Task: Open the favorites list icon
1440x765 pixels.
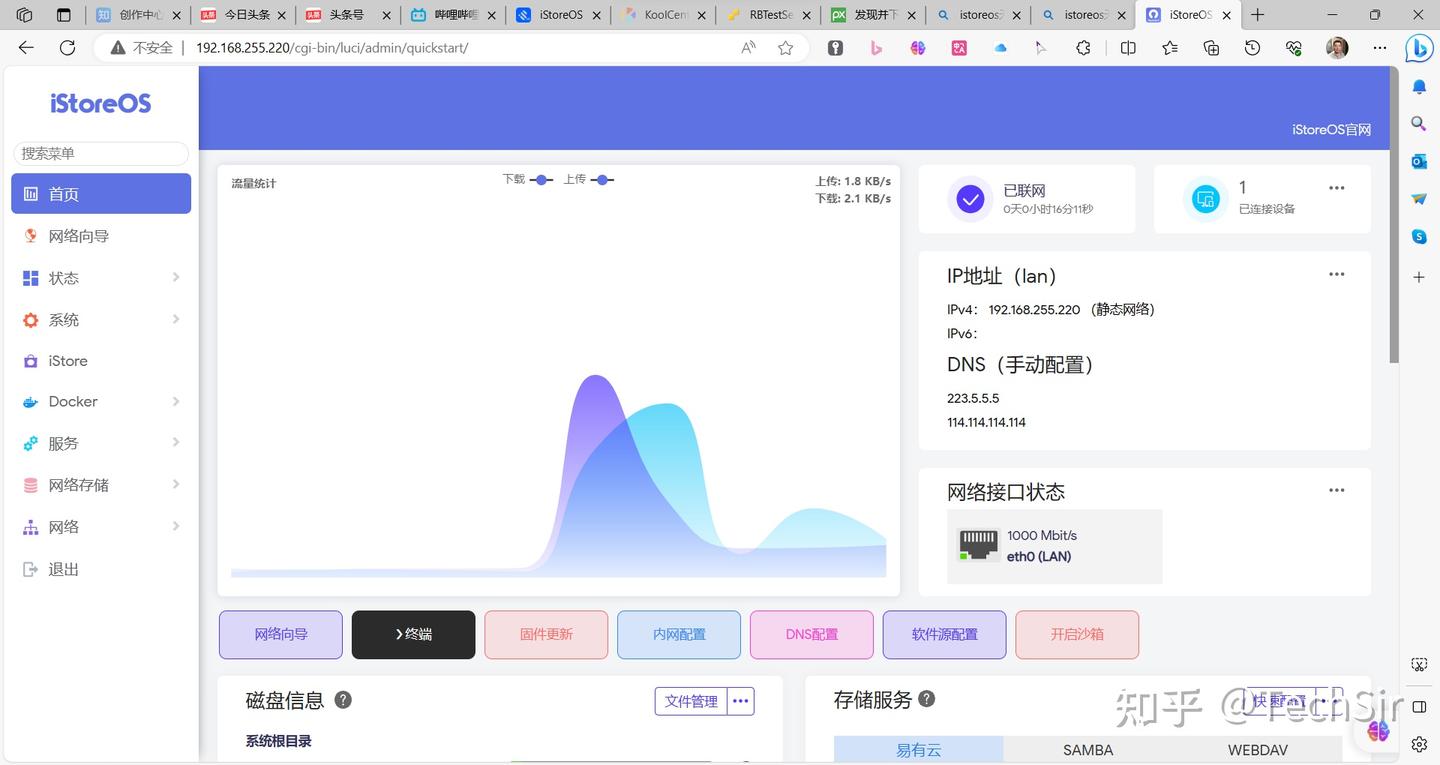Action: (1170, 48)
